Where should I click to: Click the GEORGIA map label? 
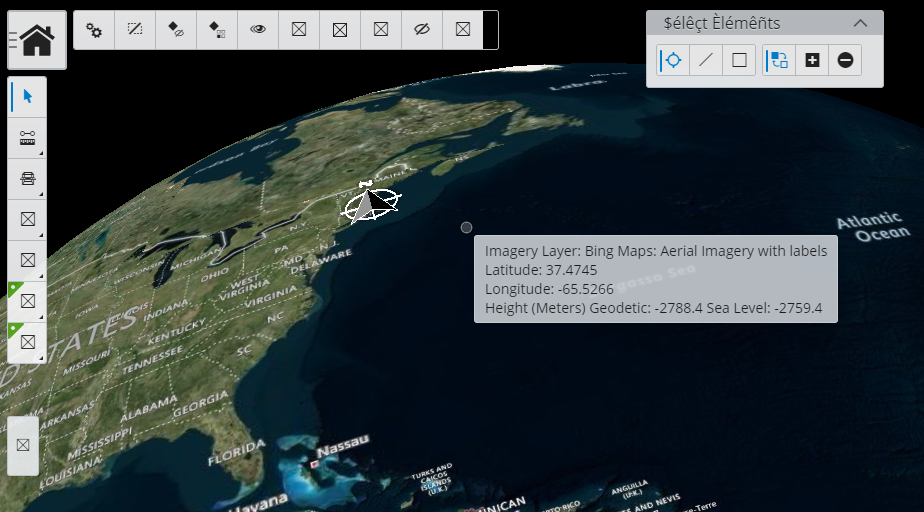(200, 404)
